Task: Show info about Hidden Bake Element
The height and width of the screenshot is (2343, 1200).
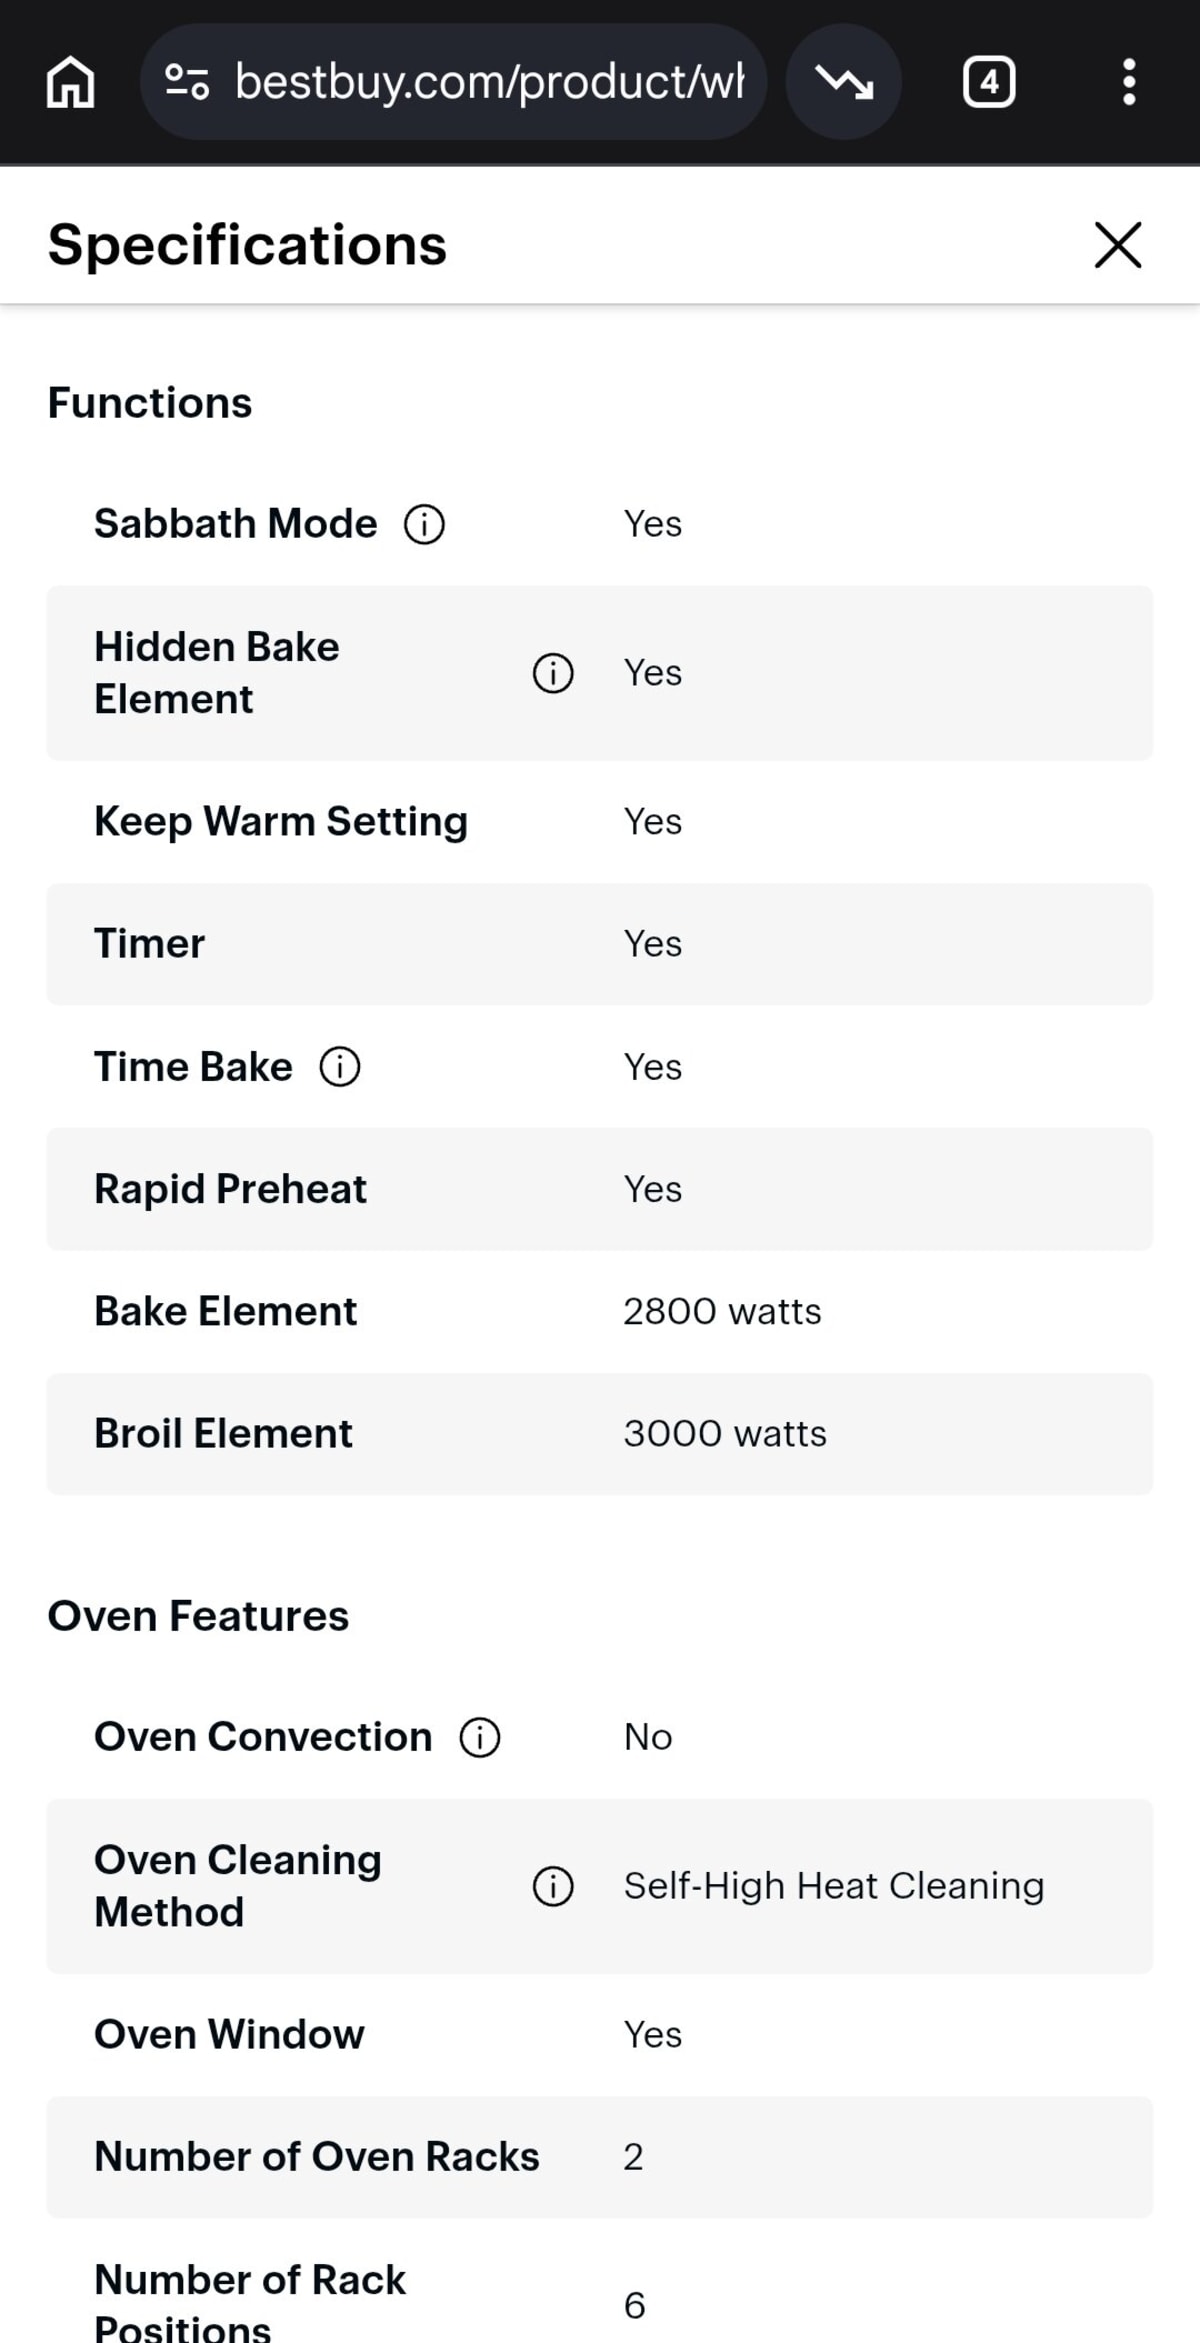Action: click(553, 673)
